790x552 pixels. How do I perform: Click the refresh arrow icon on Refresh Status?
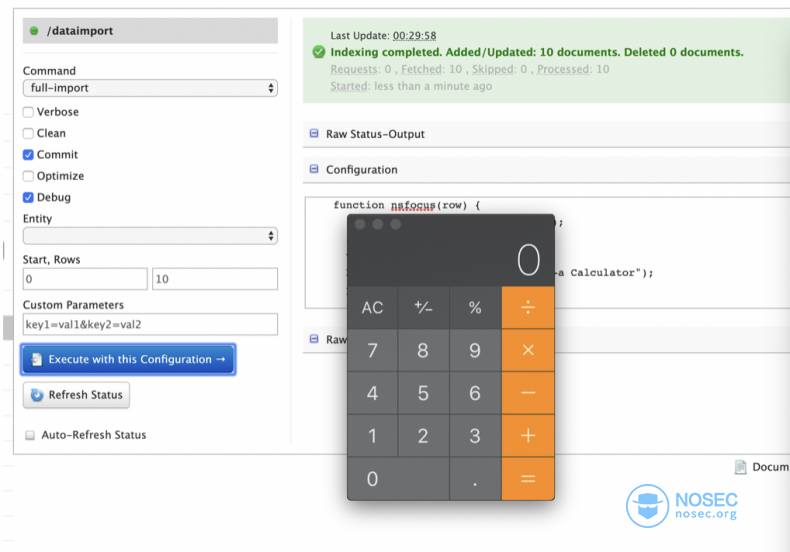click(x=37, y=395)
